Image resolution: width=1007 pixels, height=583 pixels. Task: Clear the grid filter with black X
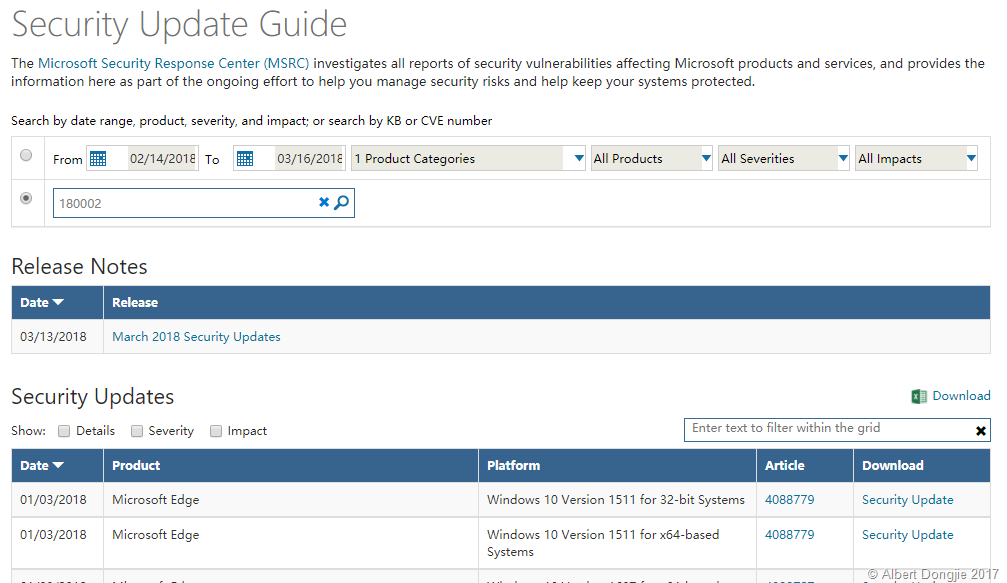coord(981,431)
